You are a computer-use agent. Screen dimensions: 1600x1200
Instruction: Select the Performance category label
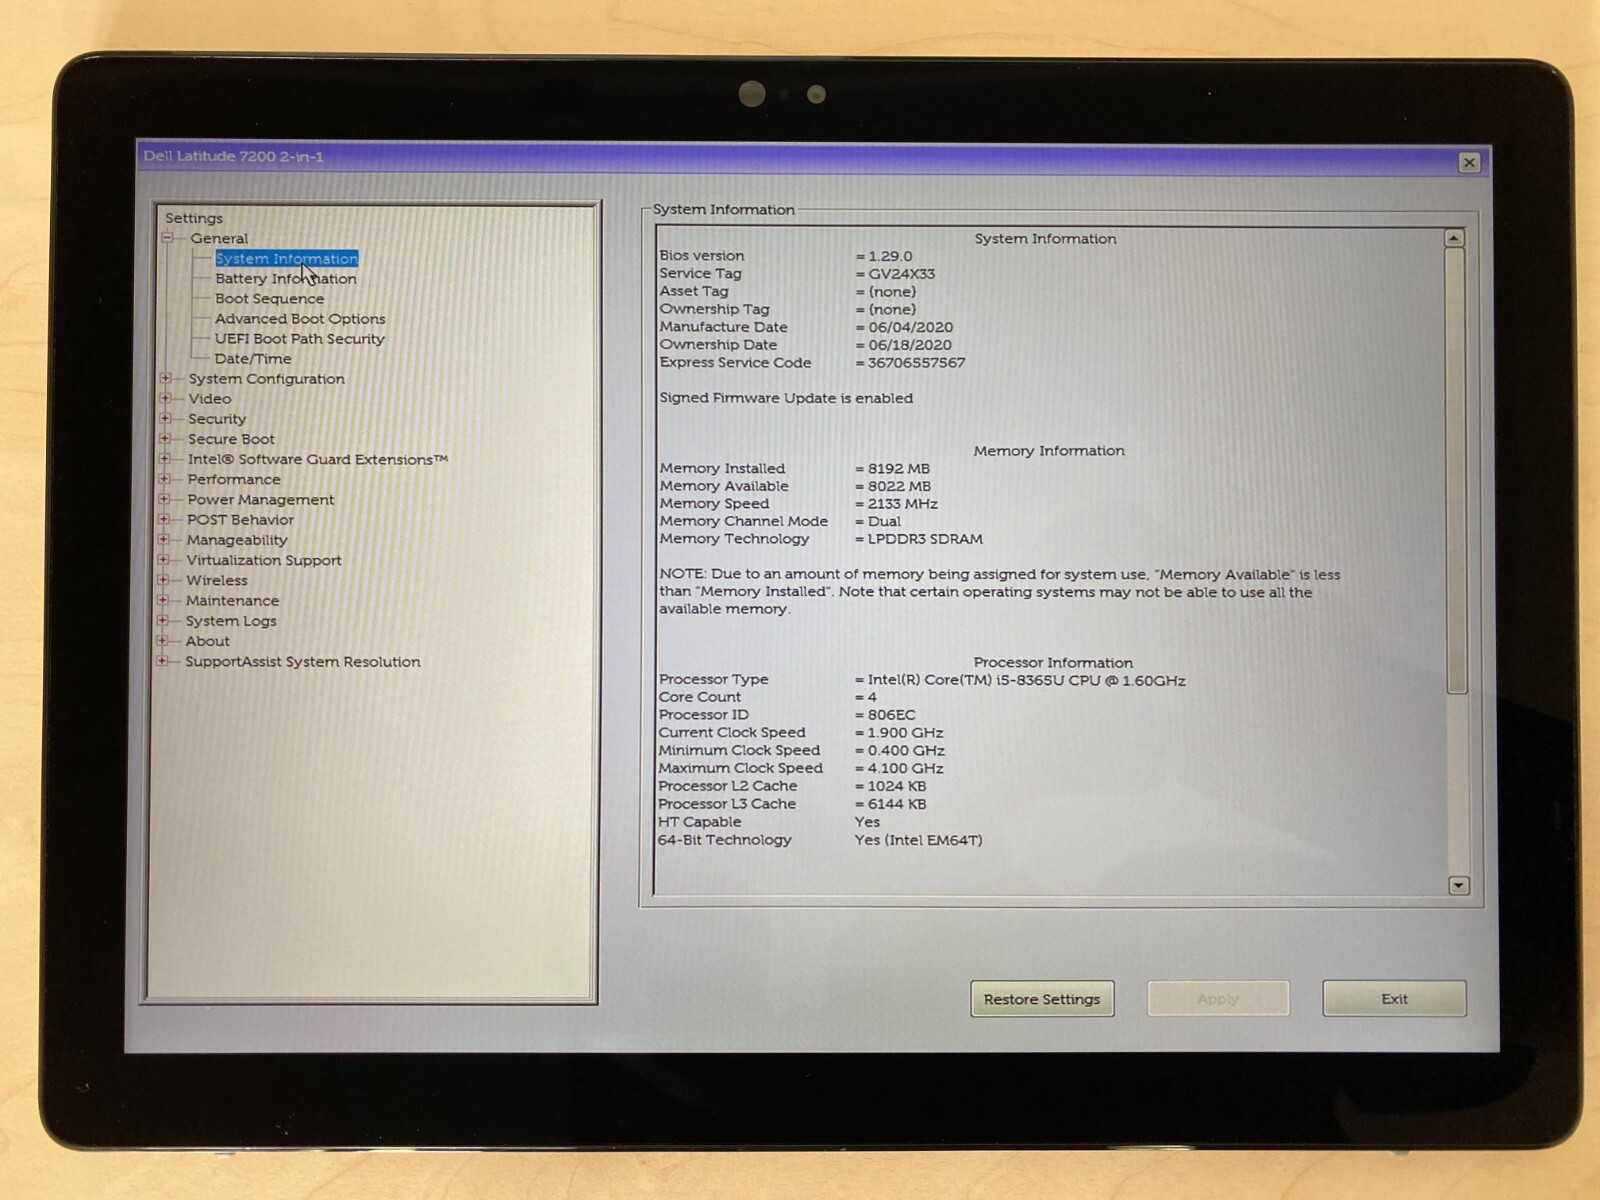[x=234, y=479]
